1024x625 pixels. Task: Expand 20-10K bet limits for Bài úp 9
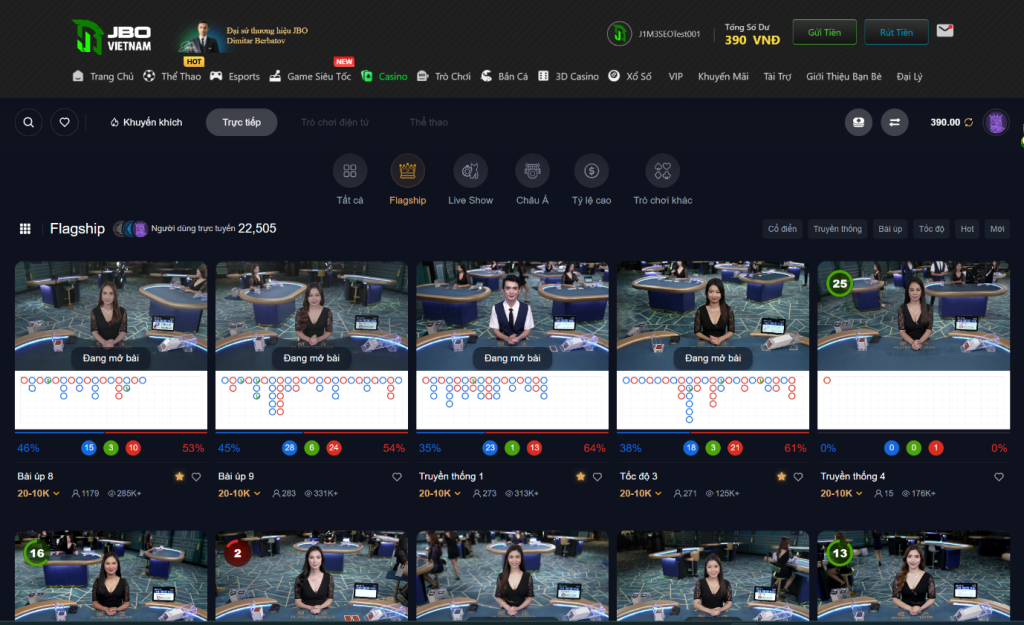pos(239,493)
